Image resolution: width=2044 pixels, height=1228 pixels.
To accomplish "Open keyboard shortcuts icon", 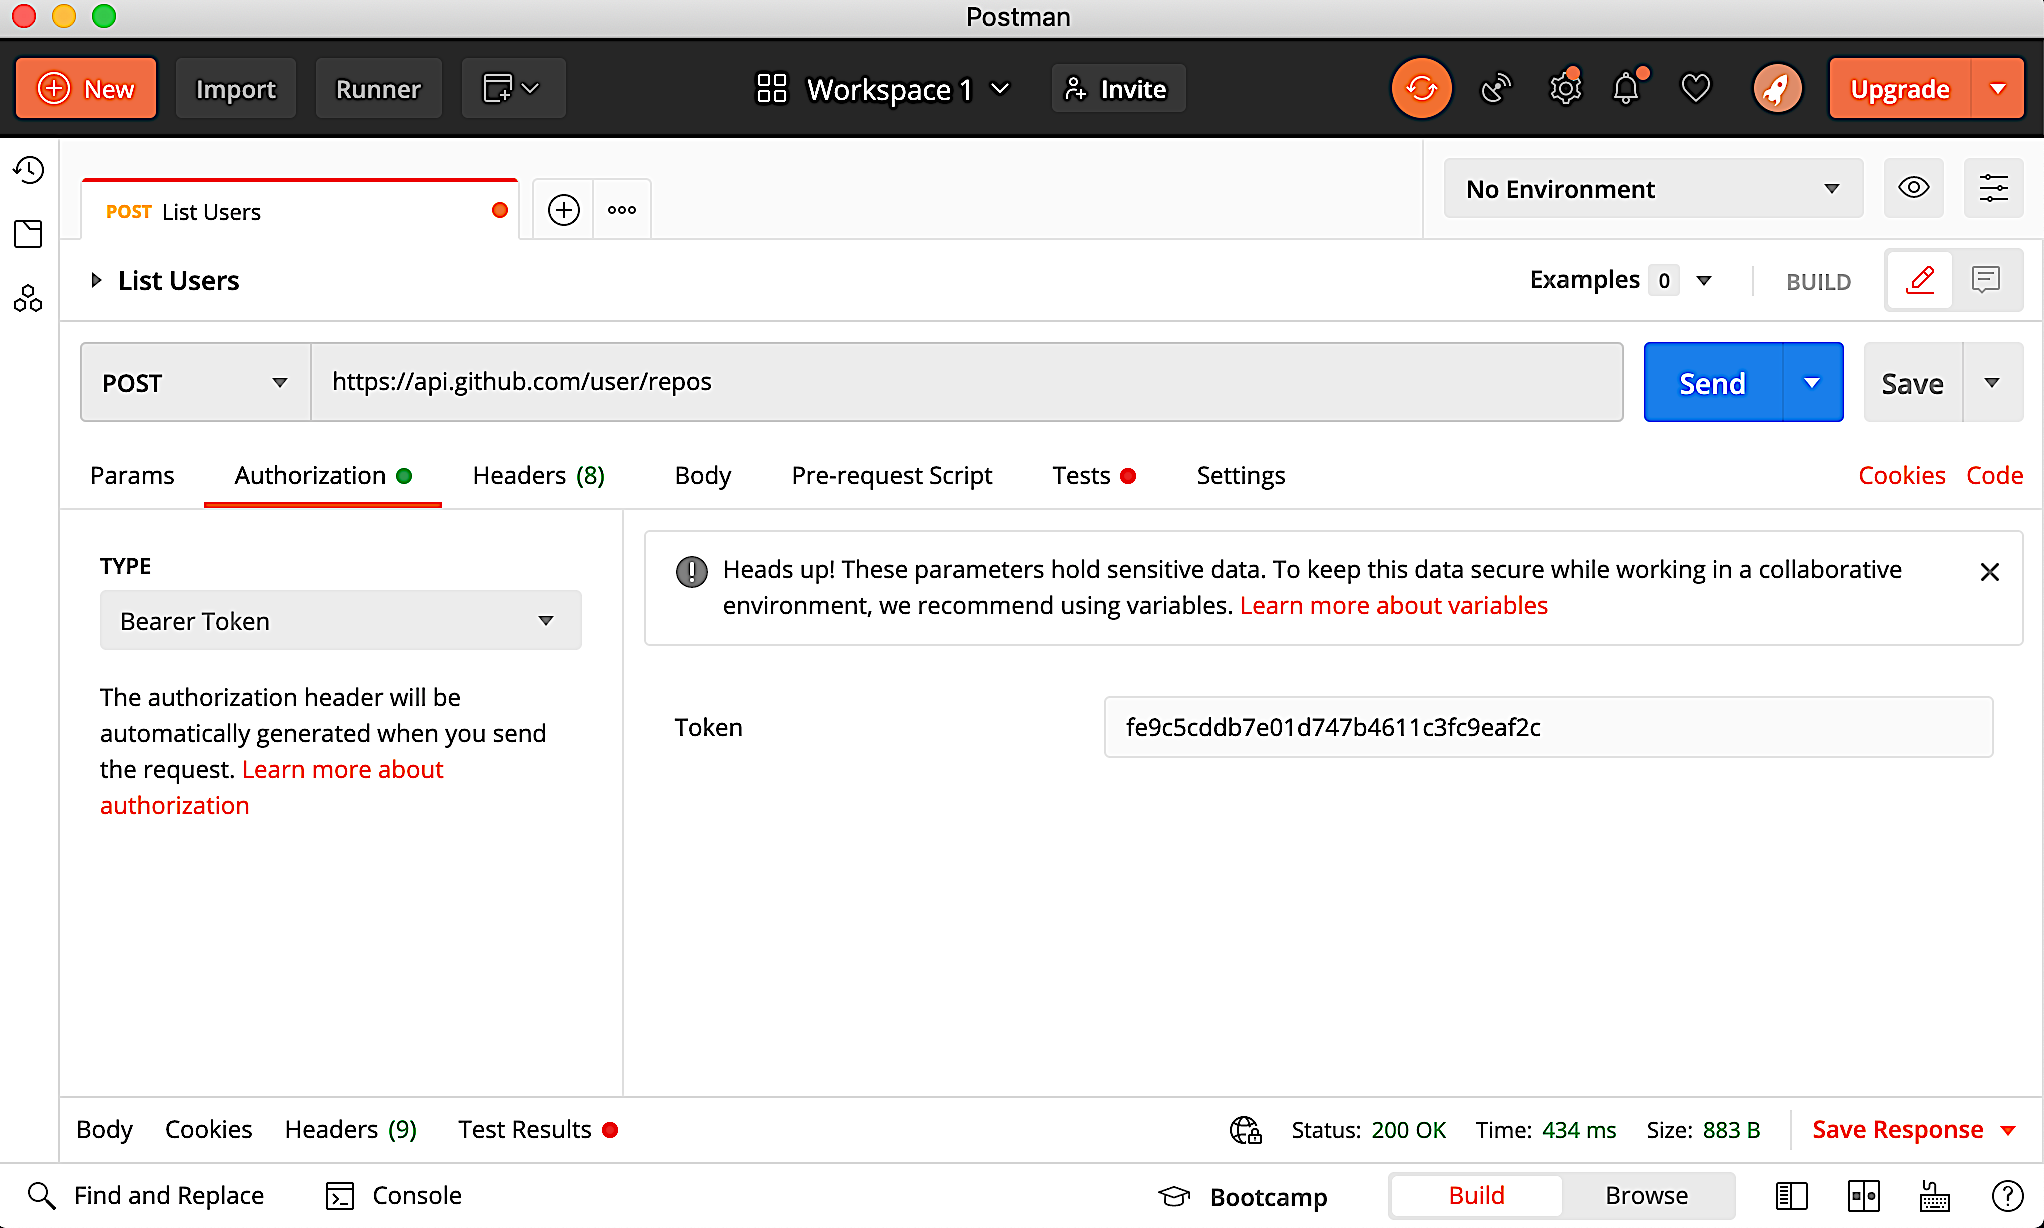I will tap(1935, 1196).
